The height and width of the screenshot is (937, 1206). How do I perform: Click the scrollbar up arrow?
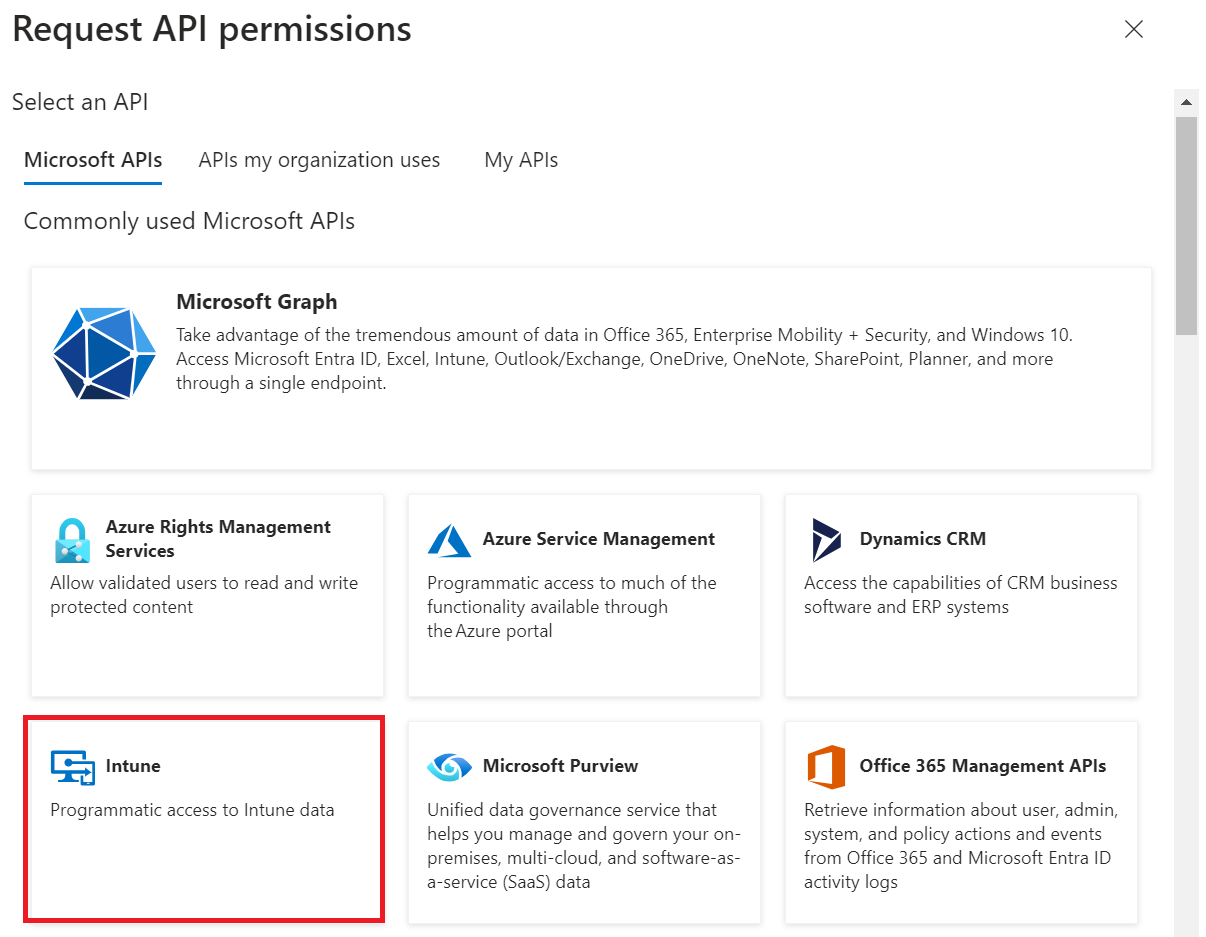1186,102
